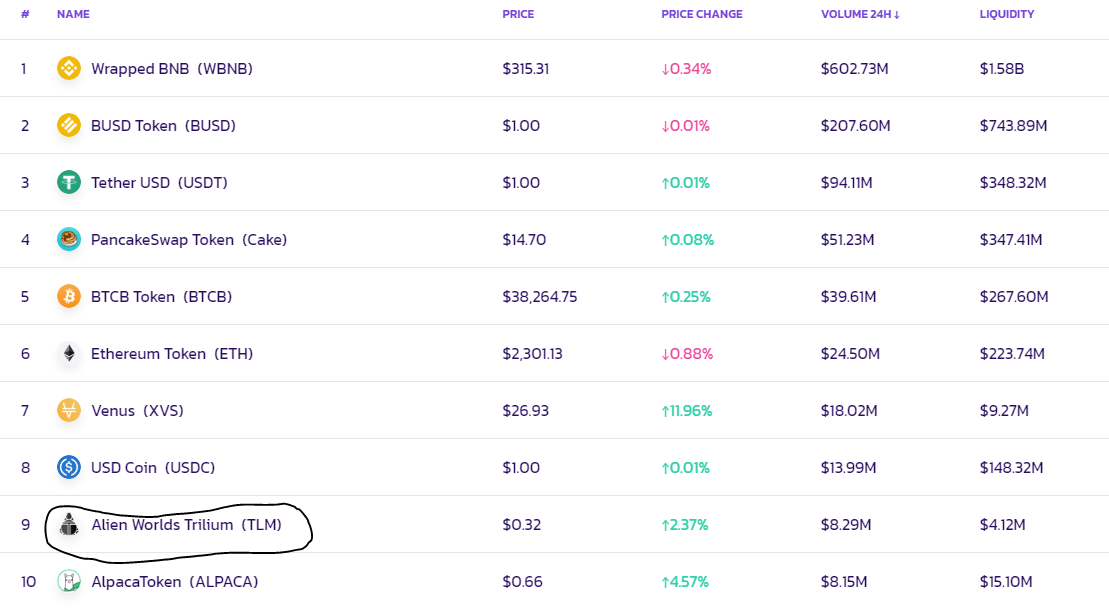This screenshot has width=1109, height=608.
Task: Open the Wrapped BNB (WBNB) token link
Action: coord(172,69)
